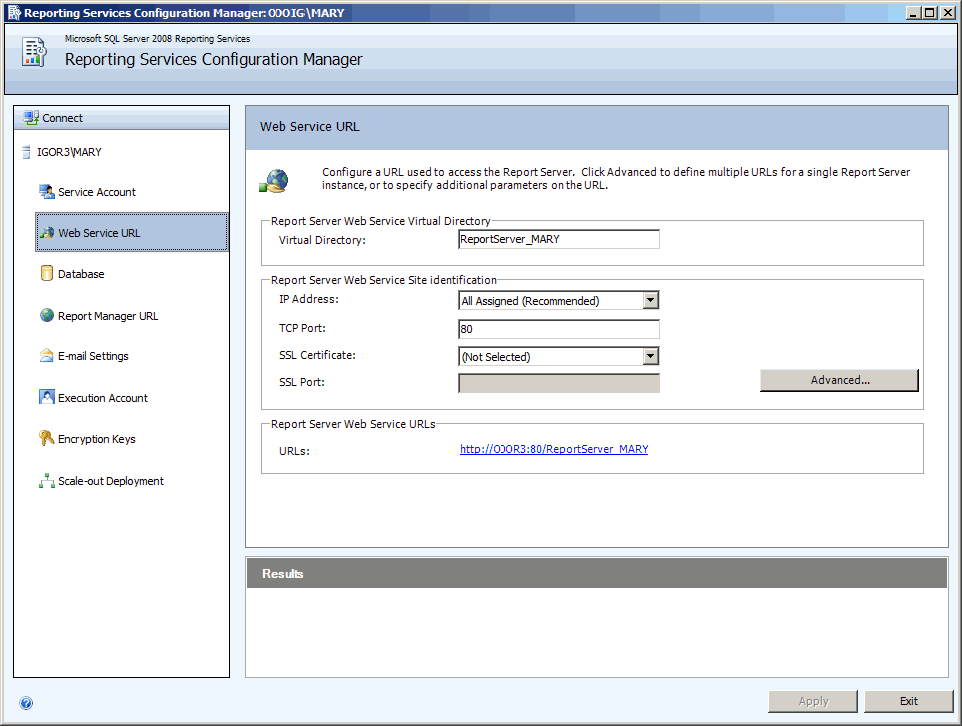
Task: Click the Connect server icon
Action: [31, 117]
